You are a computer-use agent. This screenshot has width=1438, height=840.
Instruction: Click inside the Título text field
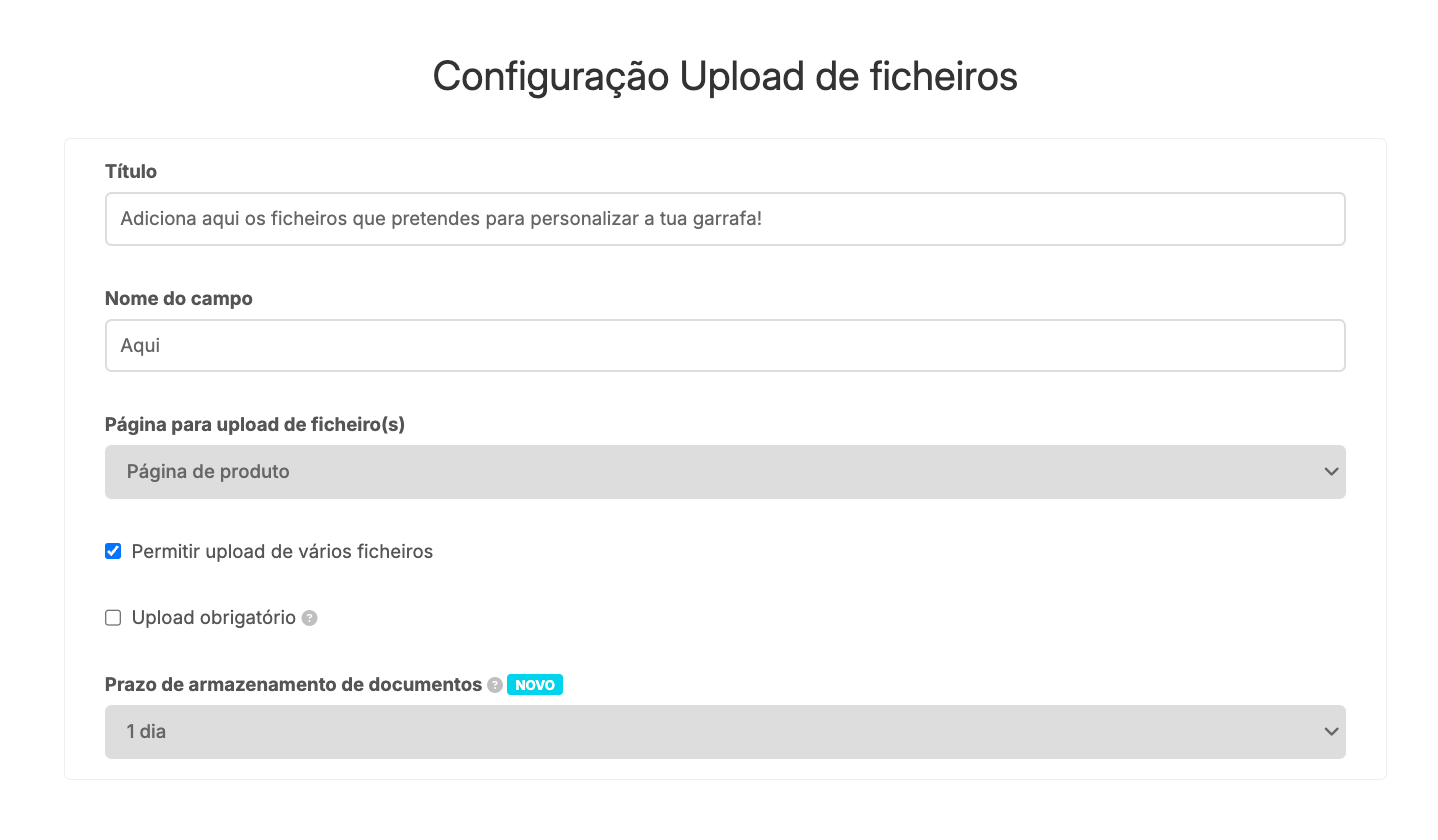coord(725,218)
